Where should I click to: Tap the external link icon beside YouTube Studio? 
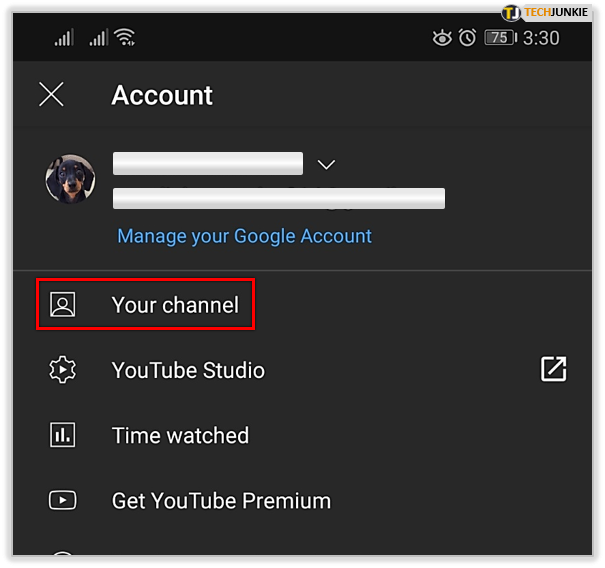[553, 369]
